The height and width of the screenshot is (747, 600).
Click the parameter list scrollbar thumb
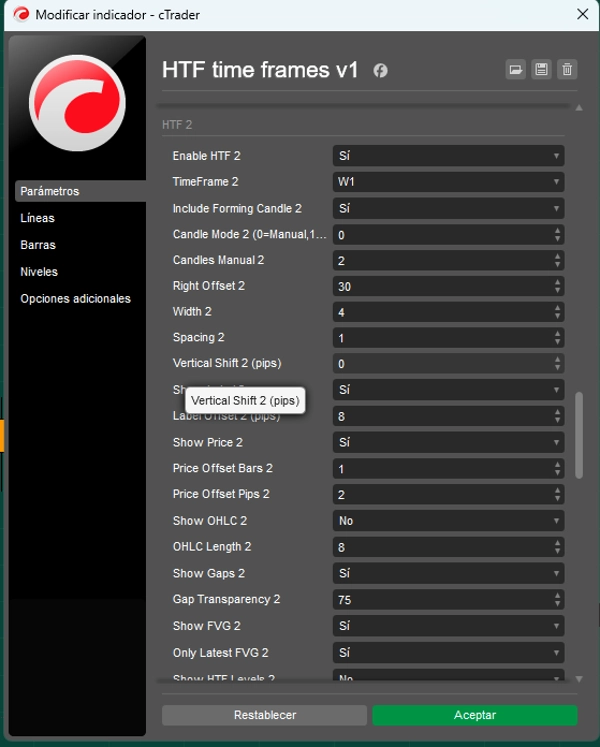(x=579, y=435)
